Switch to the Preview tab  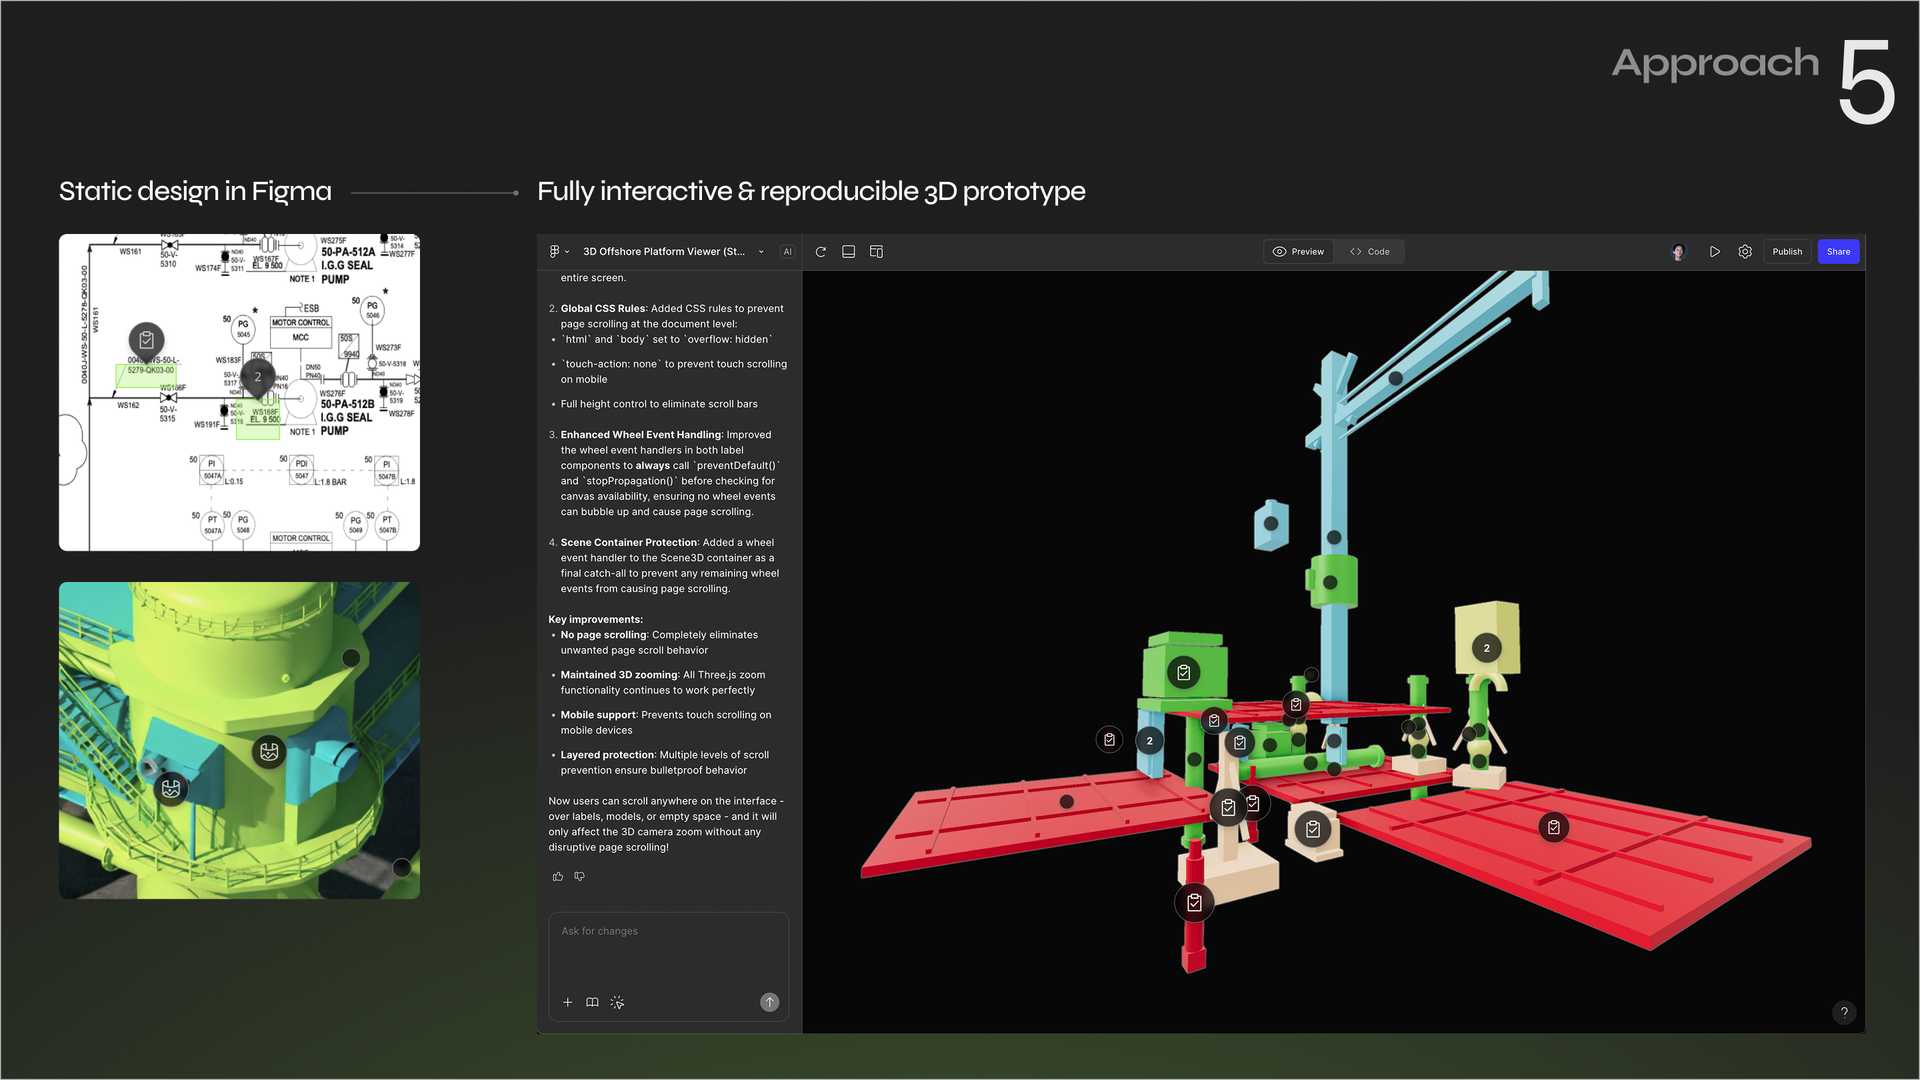pyautogui.click(x=1298, y=252)
